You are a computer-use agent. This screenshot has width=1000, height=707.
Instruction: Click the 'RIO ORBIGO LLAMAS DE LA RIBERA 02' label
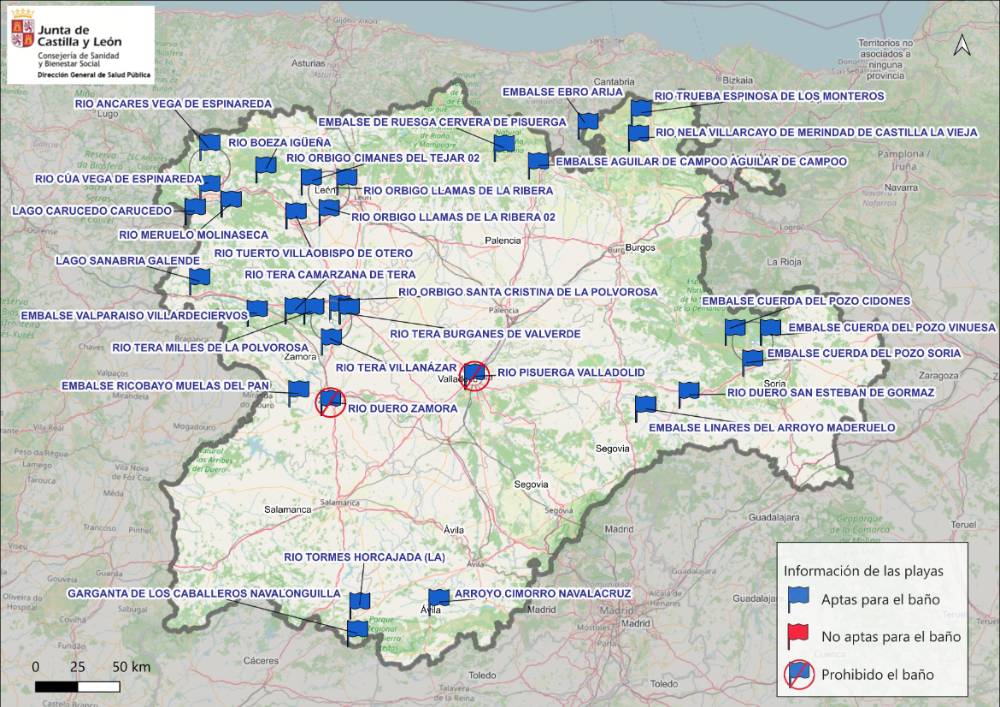click(x=453, y=217)
